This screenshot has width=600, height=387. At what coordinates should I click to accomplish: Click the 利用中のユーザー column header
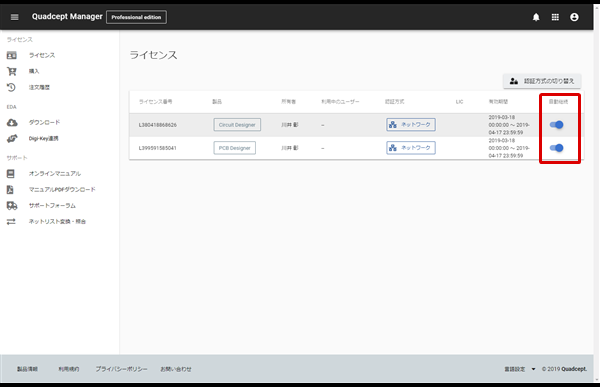340,102
